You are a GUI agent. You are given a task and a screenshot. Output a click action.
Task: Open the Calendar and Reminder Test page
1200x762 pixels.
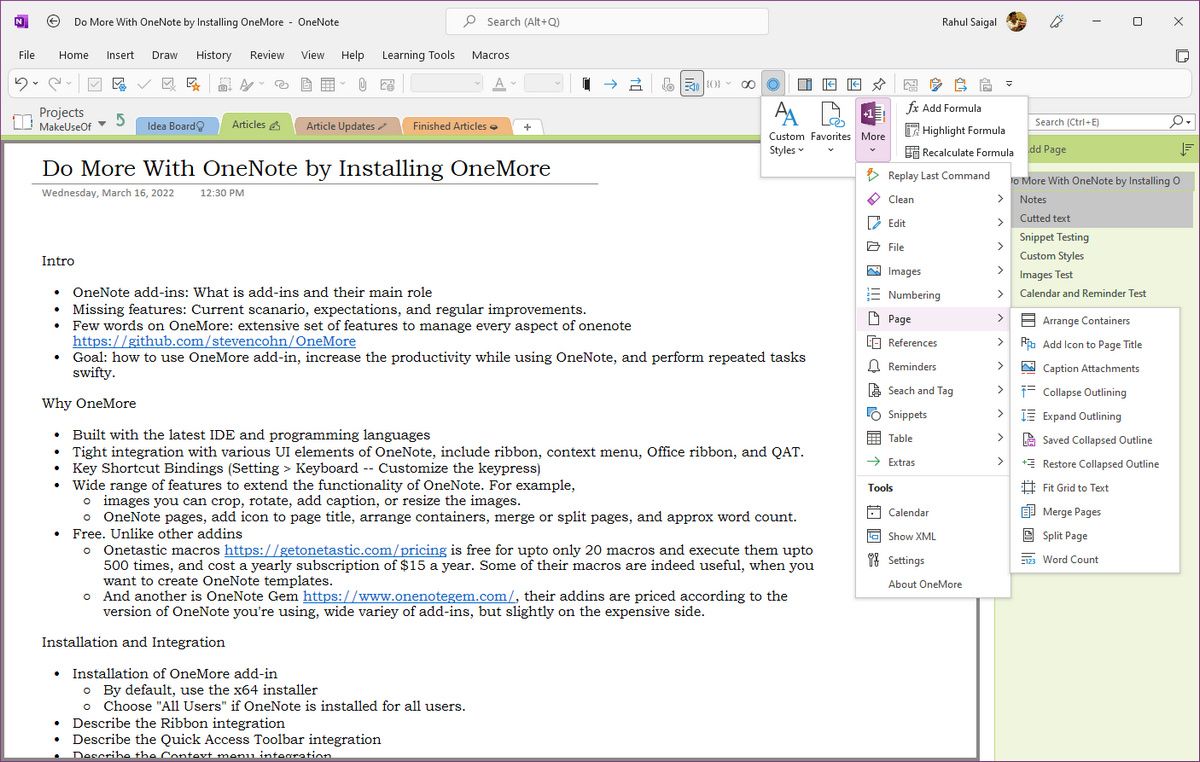1082,293
